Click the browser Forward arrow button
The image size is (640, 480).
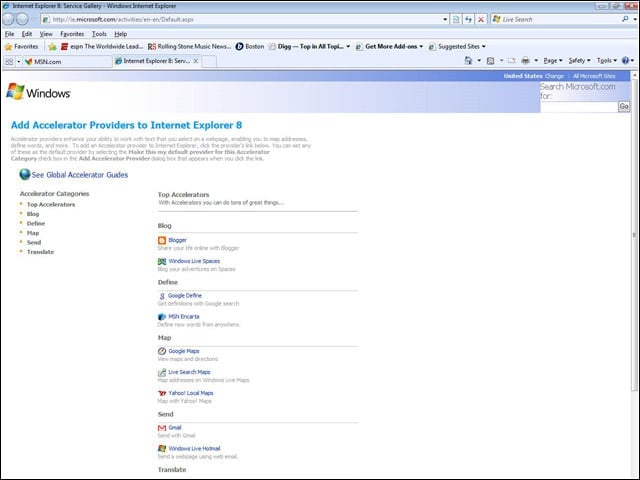point(22,19)
